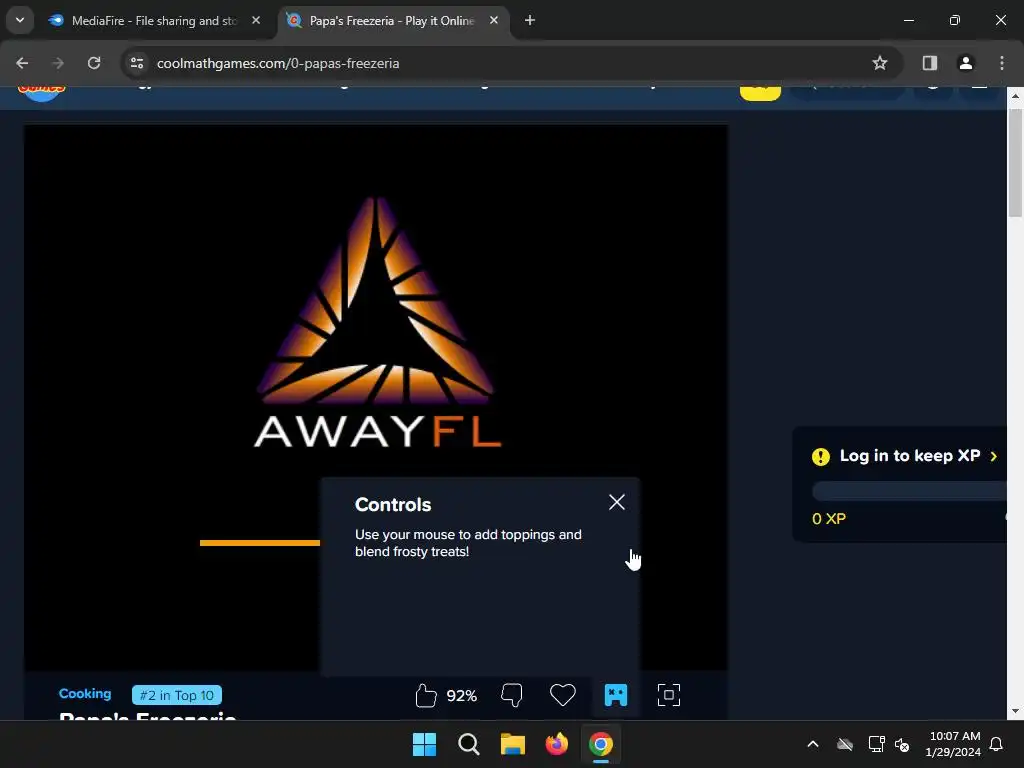Open the Windows Start menu
The width and height of the screenshot is (1024, 768).
tap(424, 744)
